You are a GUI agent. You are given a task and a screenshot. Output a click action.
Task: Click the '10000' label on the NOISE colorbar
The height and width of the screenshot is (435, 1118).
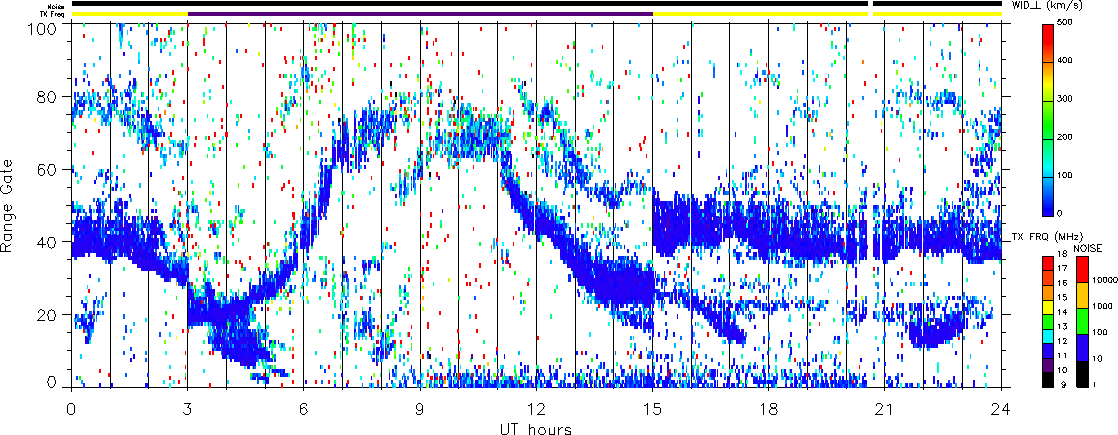(x=1104, y=280)
